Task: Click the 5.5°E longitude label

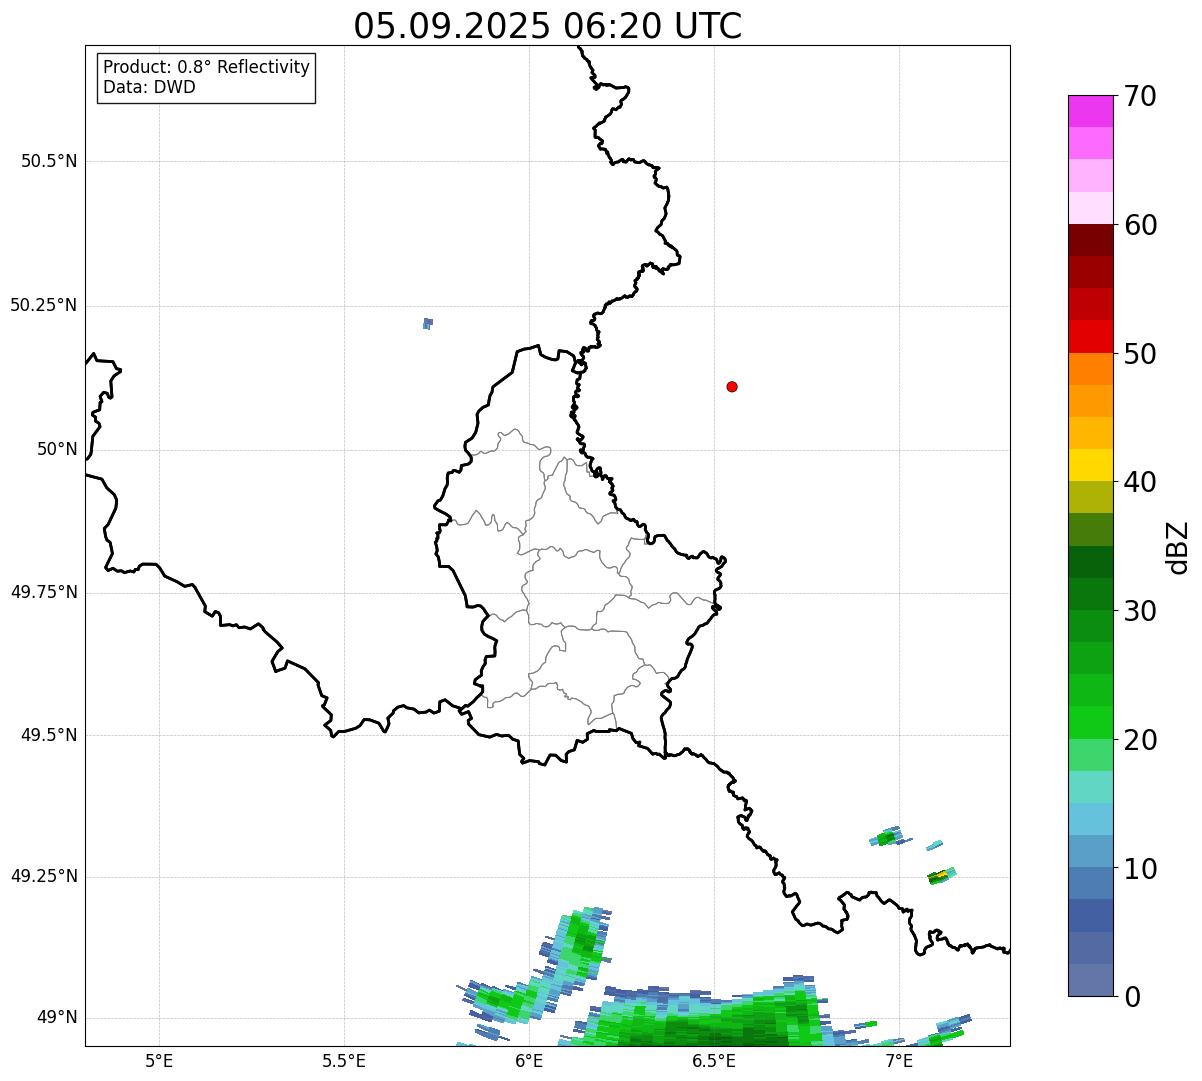Action: (x=344, y=1060)
